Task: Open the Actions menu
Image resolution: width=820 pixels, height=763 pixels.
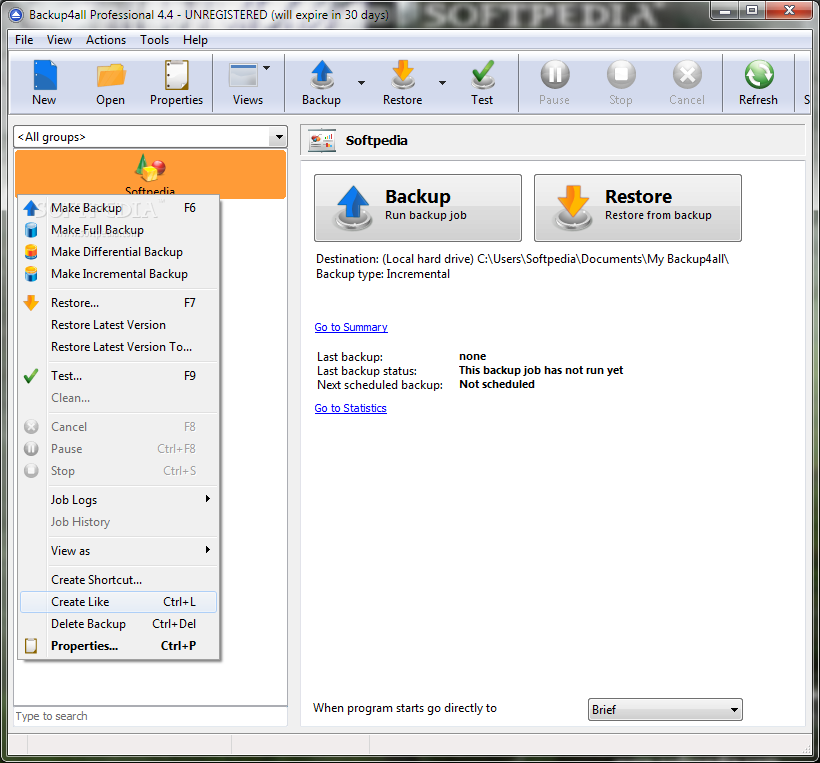Action: 106,40
